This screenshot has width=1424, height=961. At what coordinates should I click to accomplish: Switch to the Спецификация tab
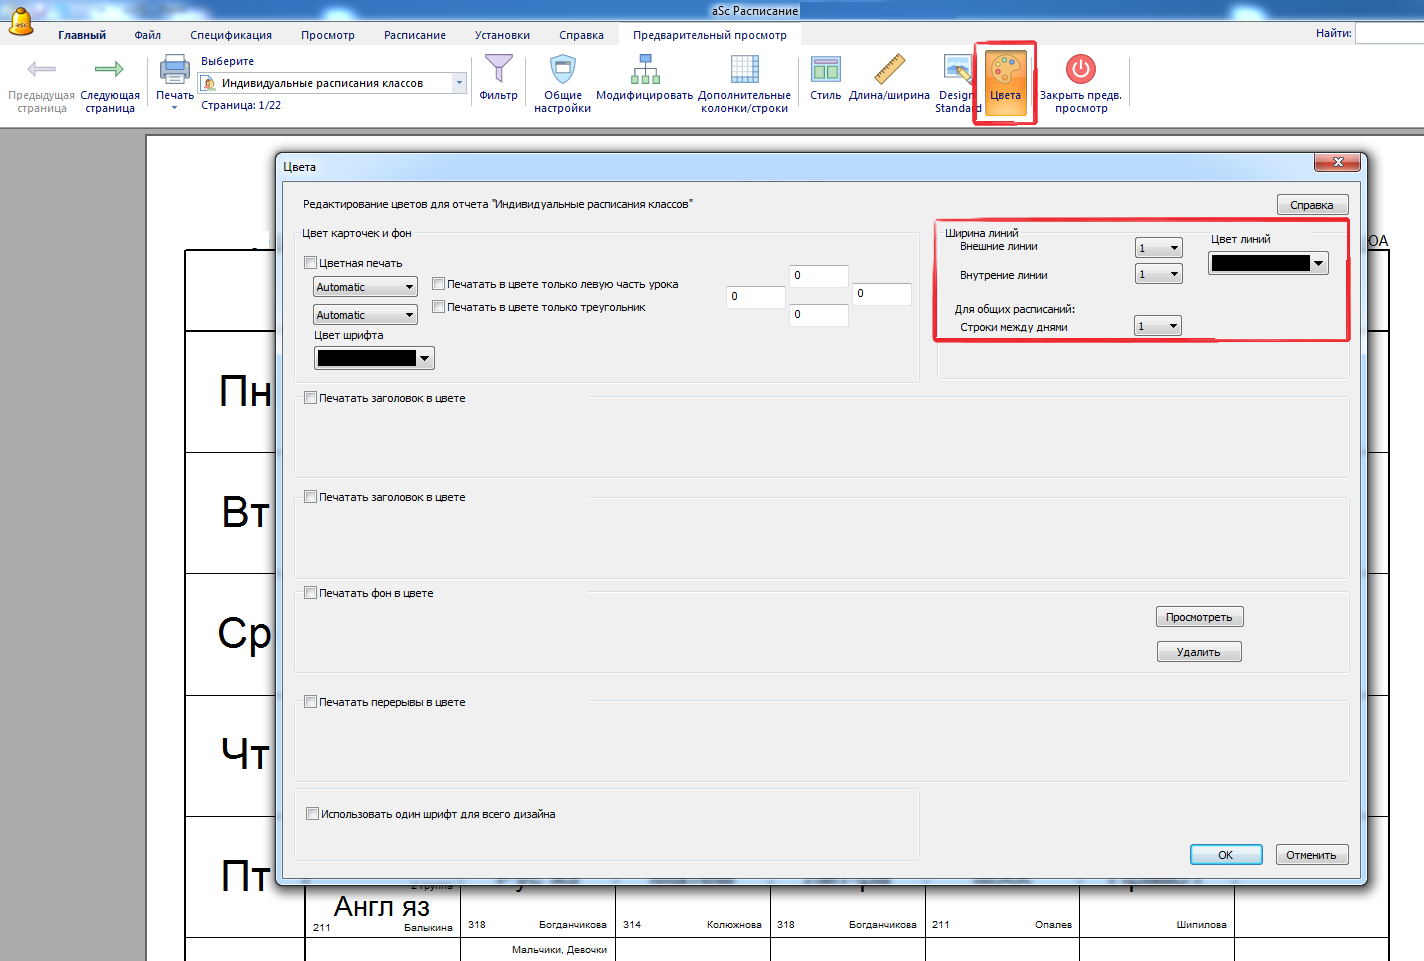[x=231, y=35]
